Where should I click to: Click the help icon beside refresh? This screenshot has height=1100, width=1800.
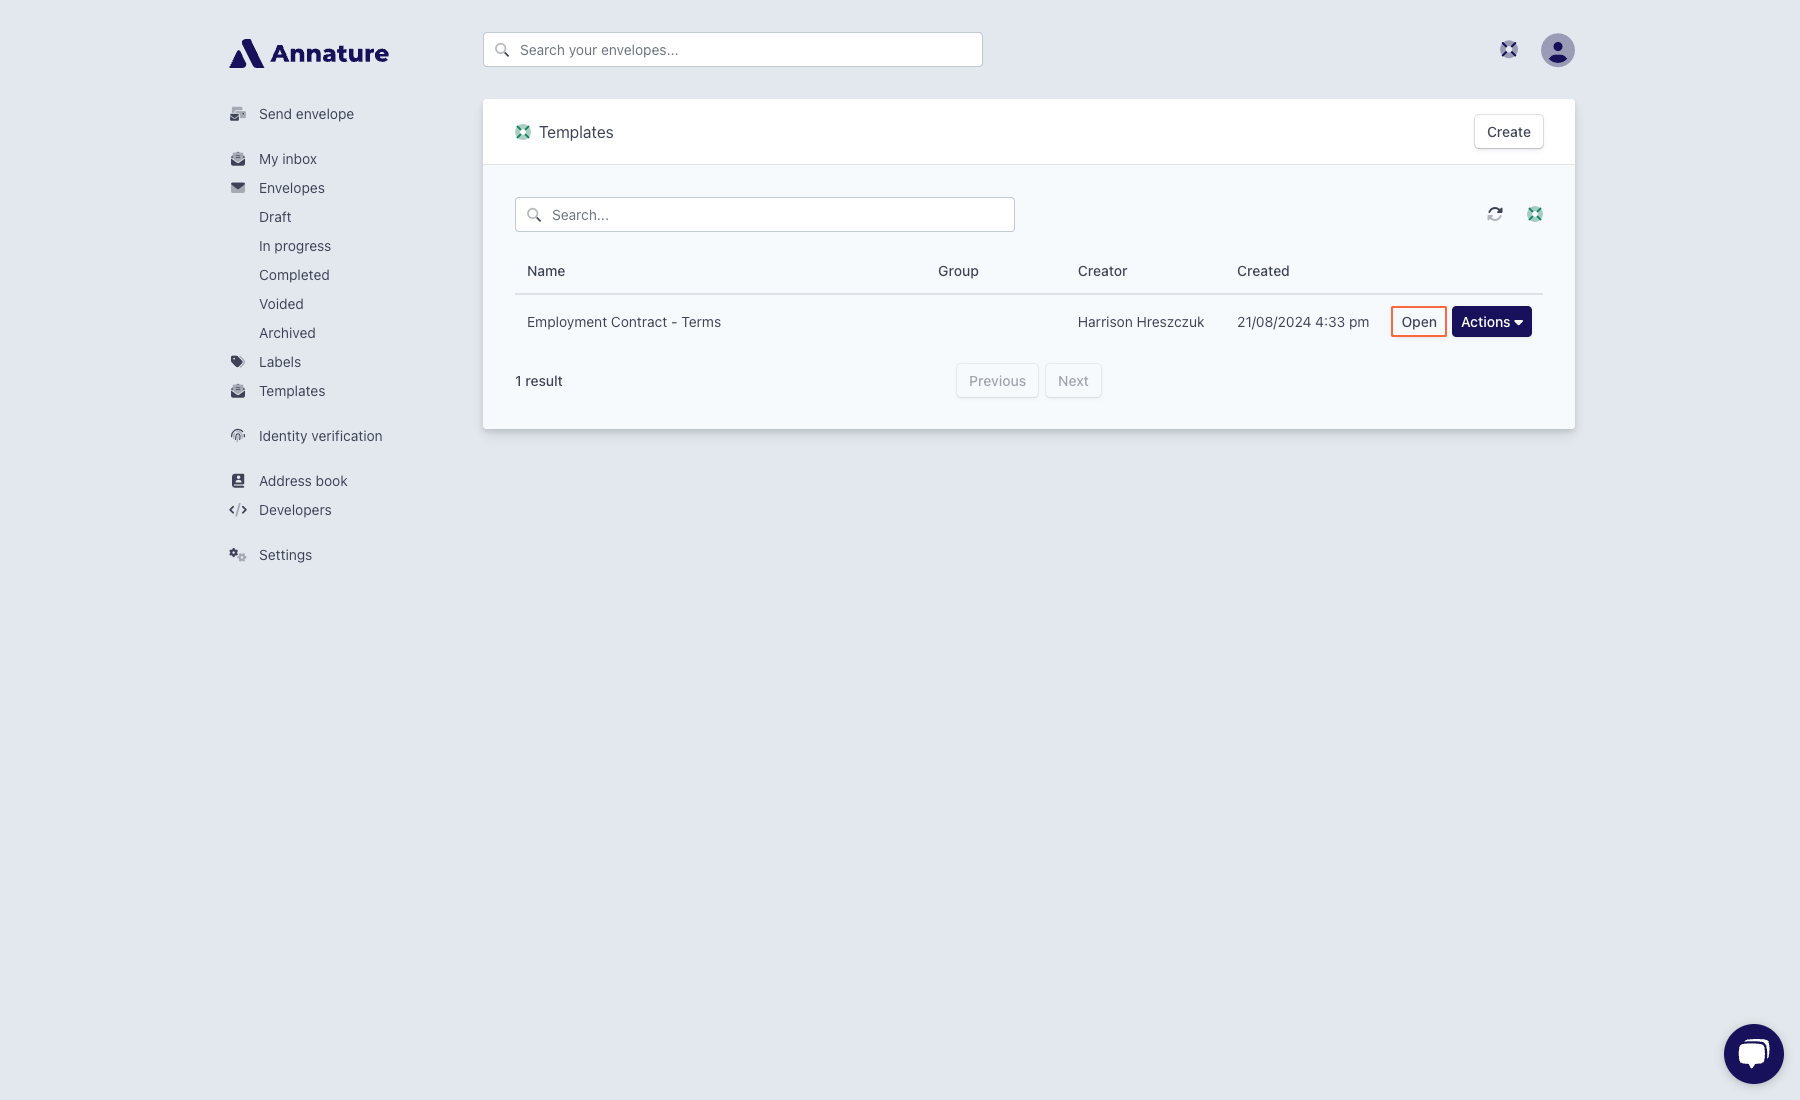[x=1535, y=214]
